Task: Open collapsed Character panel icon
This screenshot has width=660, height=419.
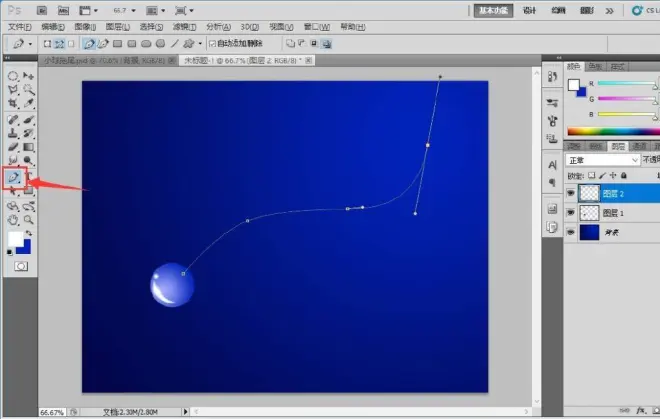Action: pos(552,165)
